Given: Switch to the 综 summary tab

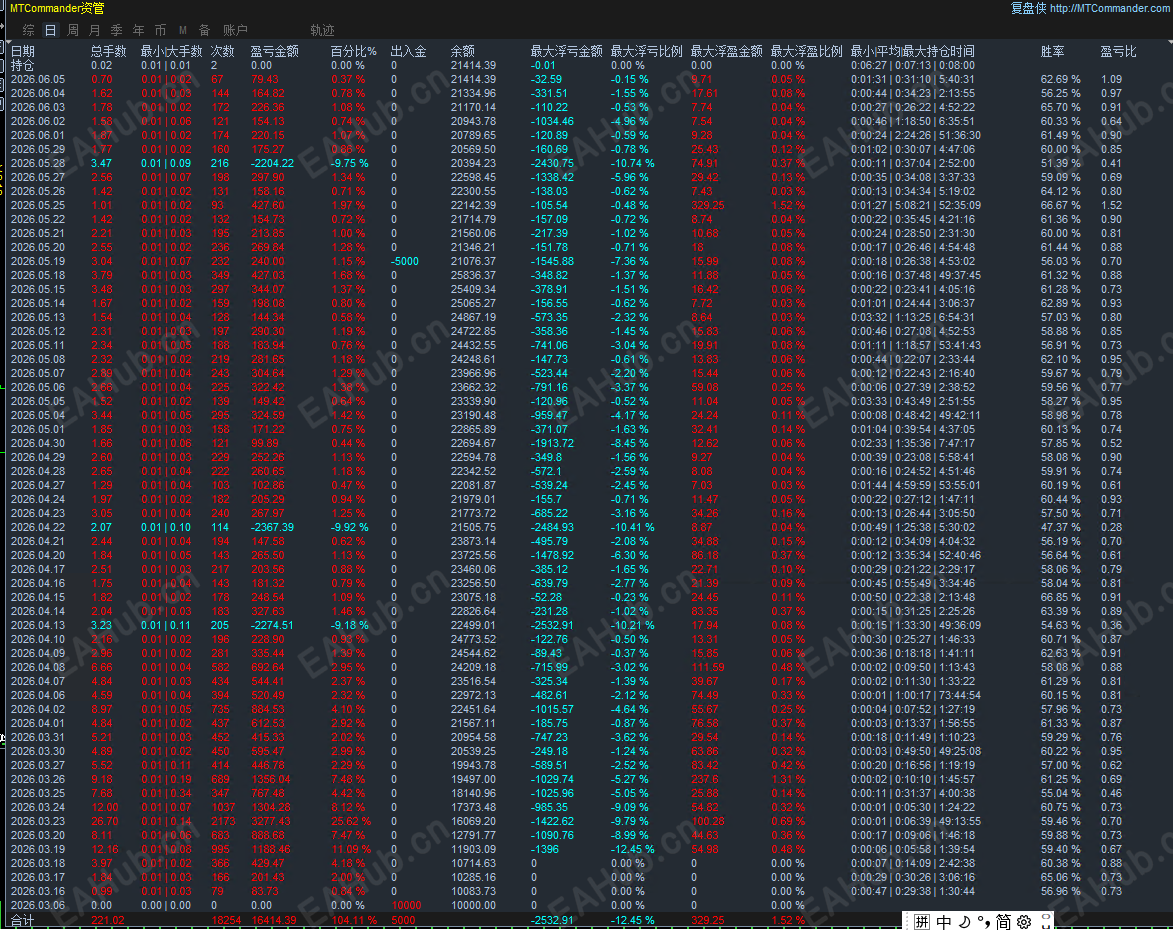Looking at the screenshot, I should click(28, 30).
